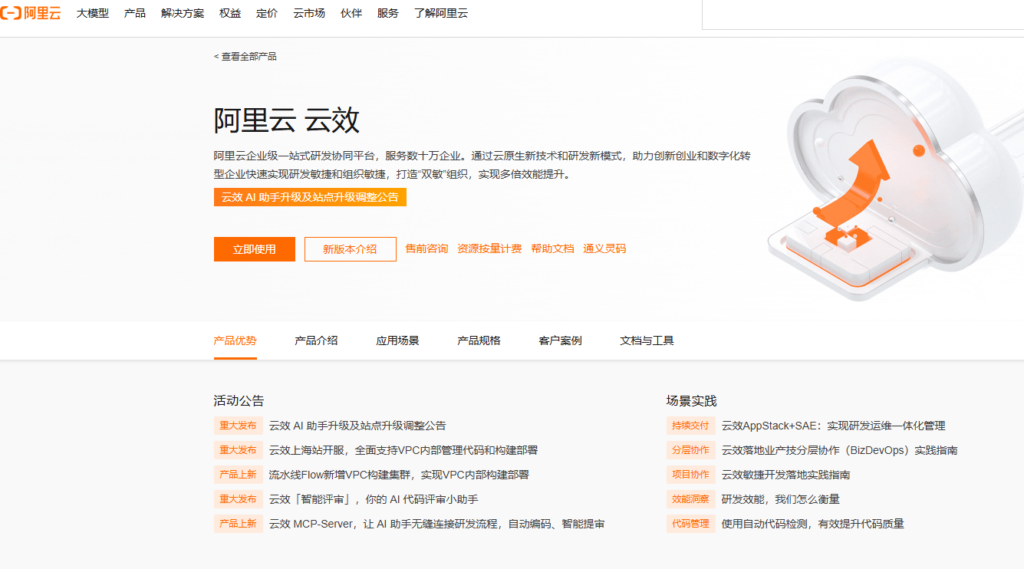Click the 立即使用 button
The image size is (1024, 569).
[x=254, y=249]
